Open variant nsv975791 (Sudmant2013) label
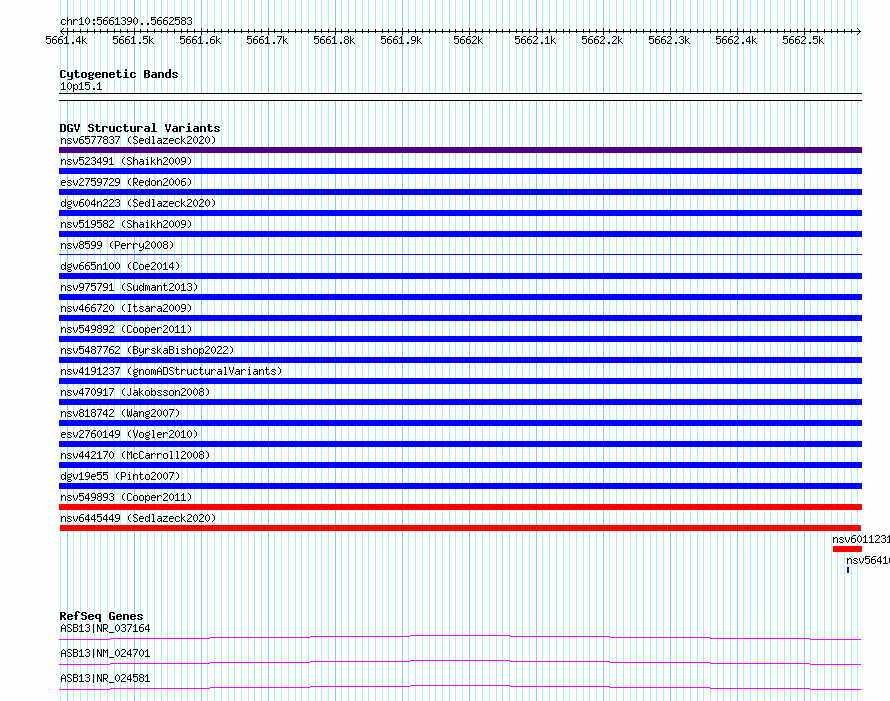 [129, 287]
